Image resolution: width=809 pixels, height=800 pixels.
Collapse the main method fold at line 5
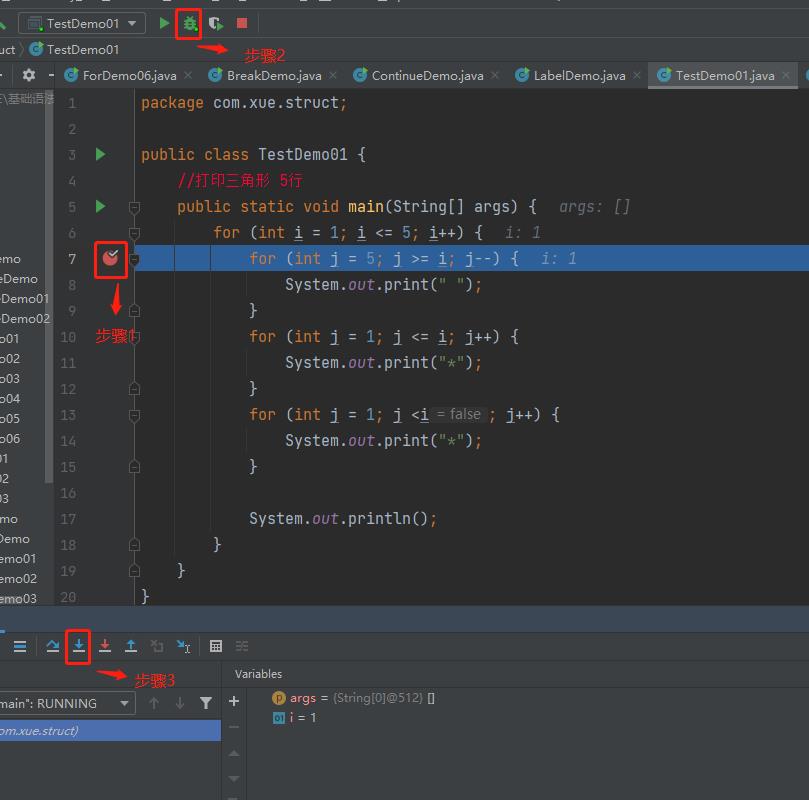pos(134,207)
